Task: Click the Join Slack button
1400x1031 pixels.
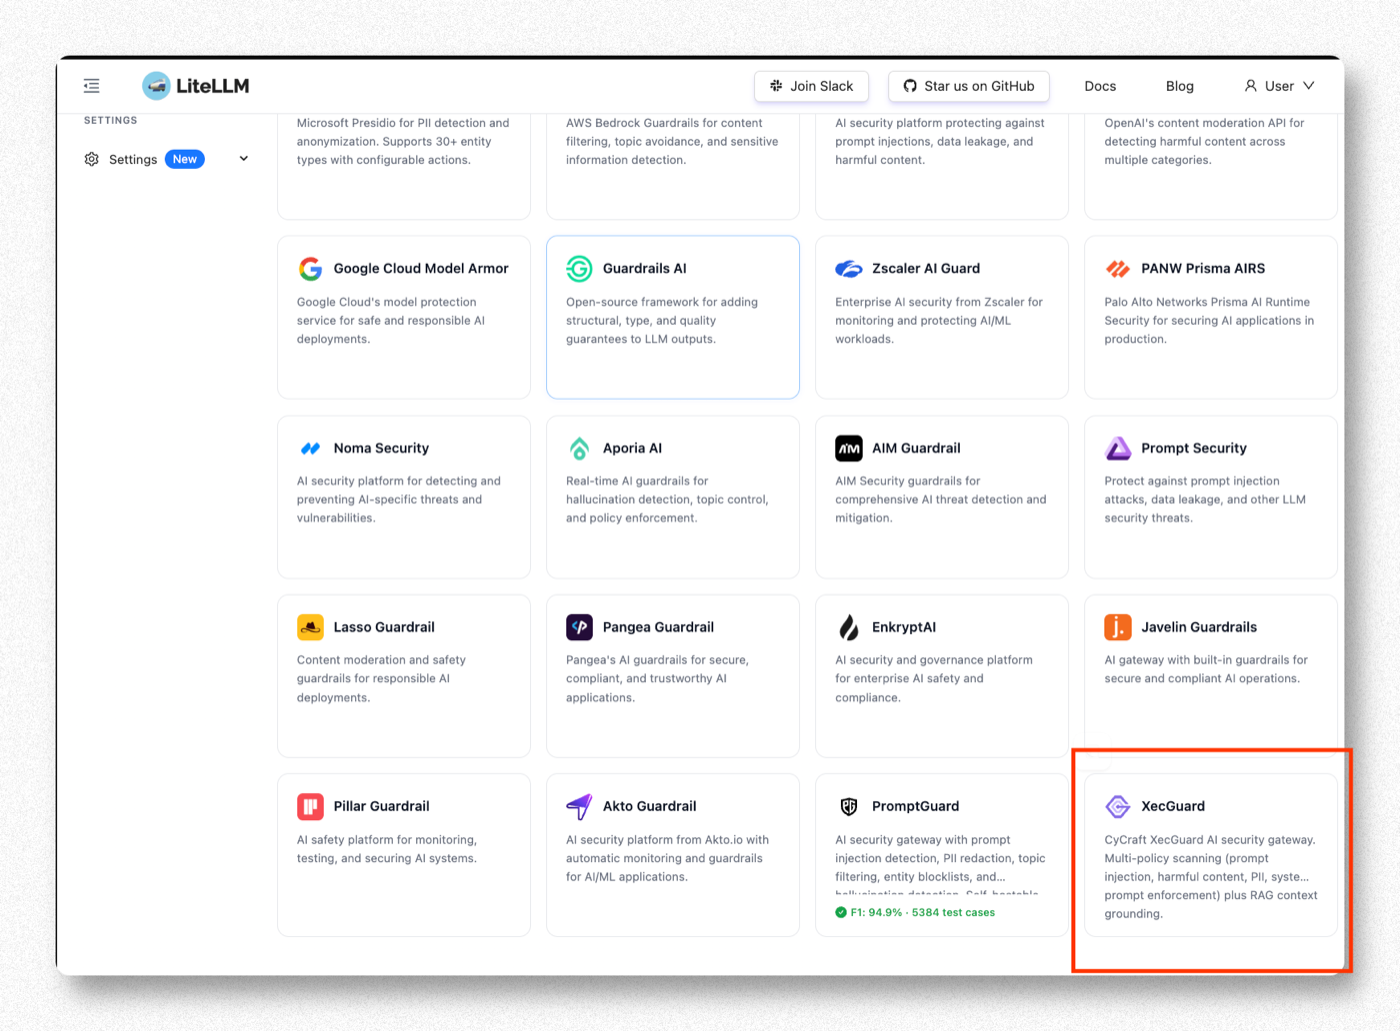Action: pyautogui.click(x=811, y=86)
